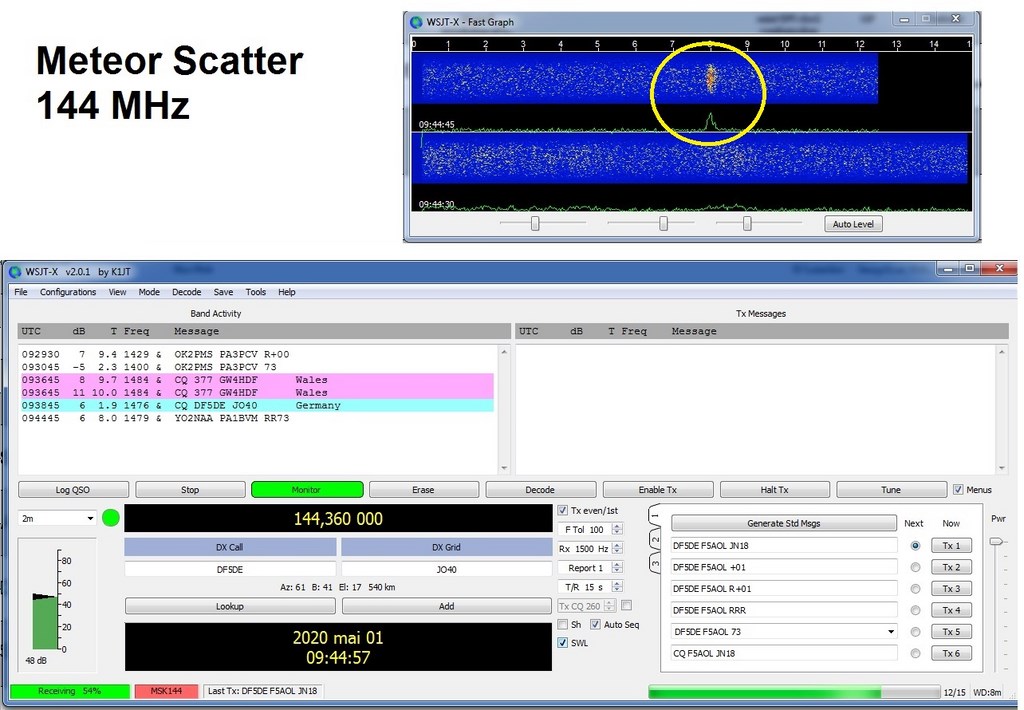Click the CQ F5AOL JN18 message field

click(x=784, y=653)
